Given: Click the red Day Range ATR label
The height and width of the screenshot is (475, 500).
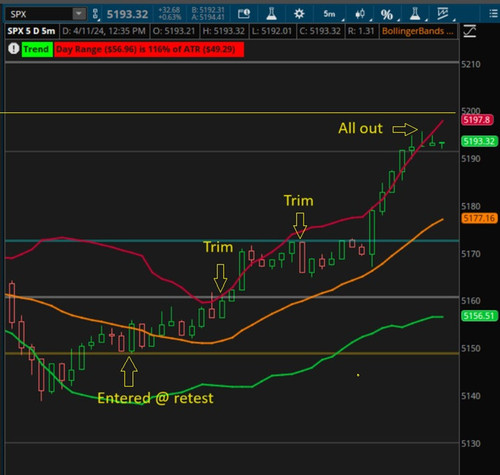Looking at the screenshot, I should click(149, 49).
